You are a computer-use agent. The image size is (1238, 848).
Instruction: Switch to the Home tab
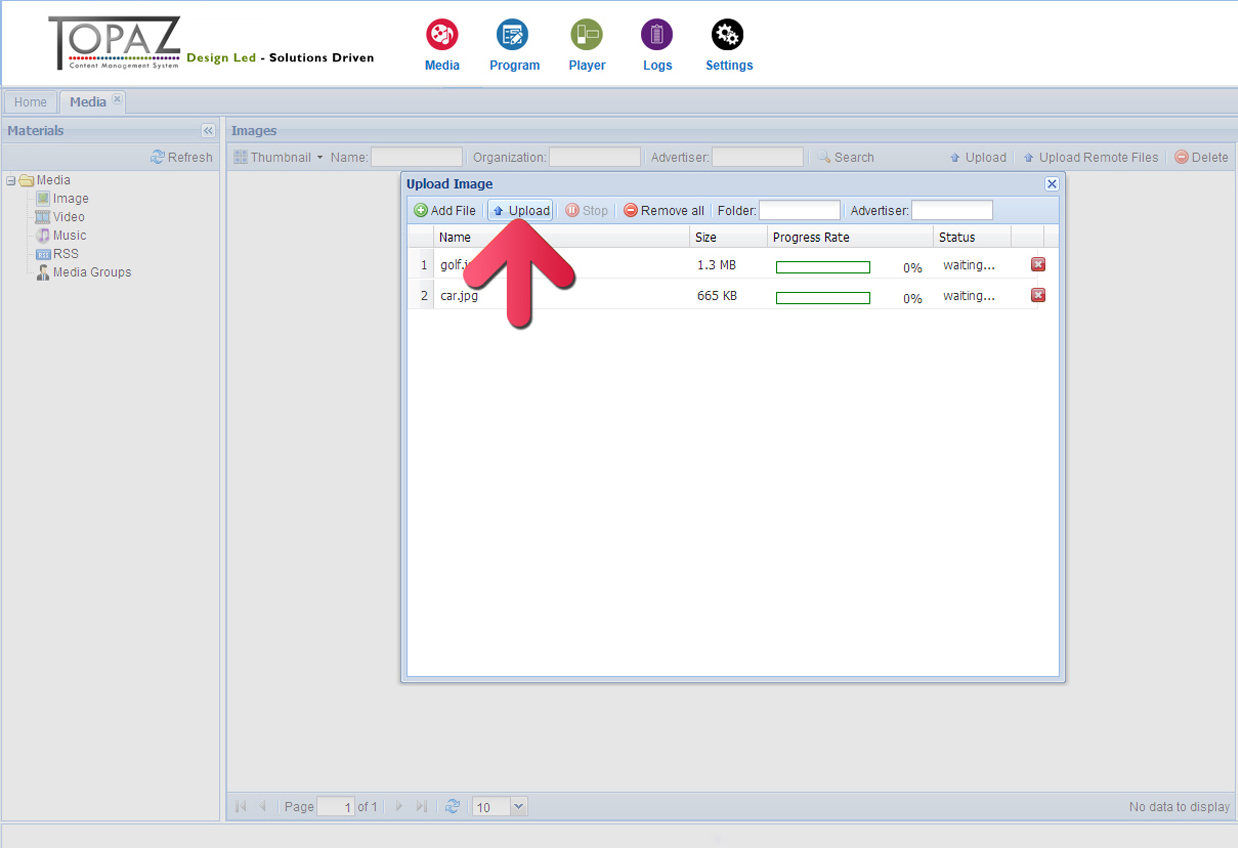[30, 102]
